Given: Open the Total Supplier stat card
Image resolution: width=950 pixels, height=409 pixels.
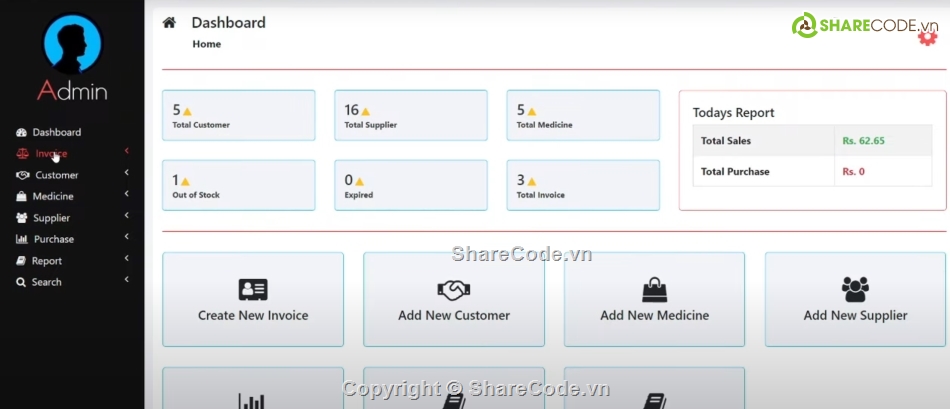Looking at the screenshot, I should (411, 115).
